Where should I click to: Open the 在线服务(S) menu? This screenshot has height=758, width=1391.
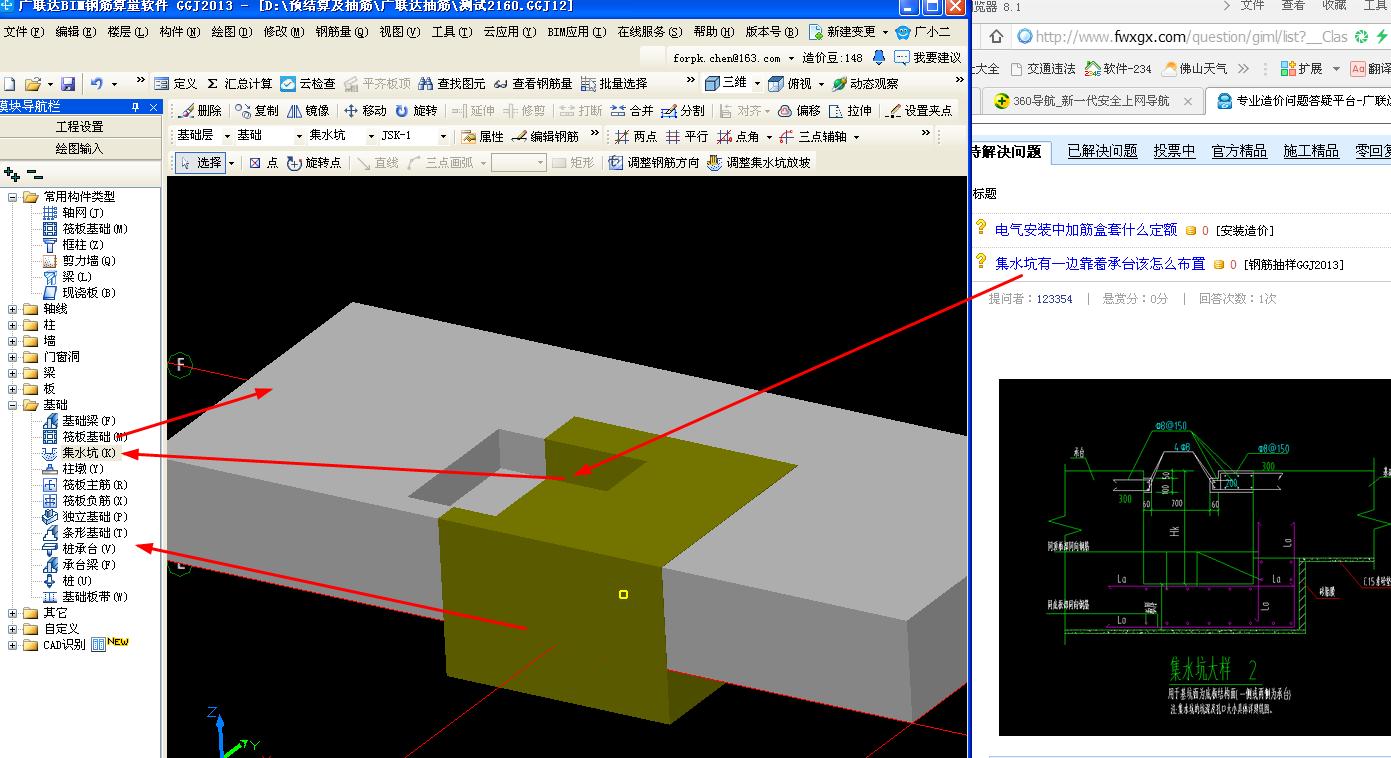coord(650,32)
